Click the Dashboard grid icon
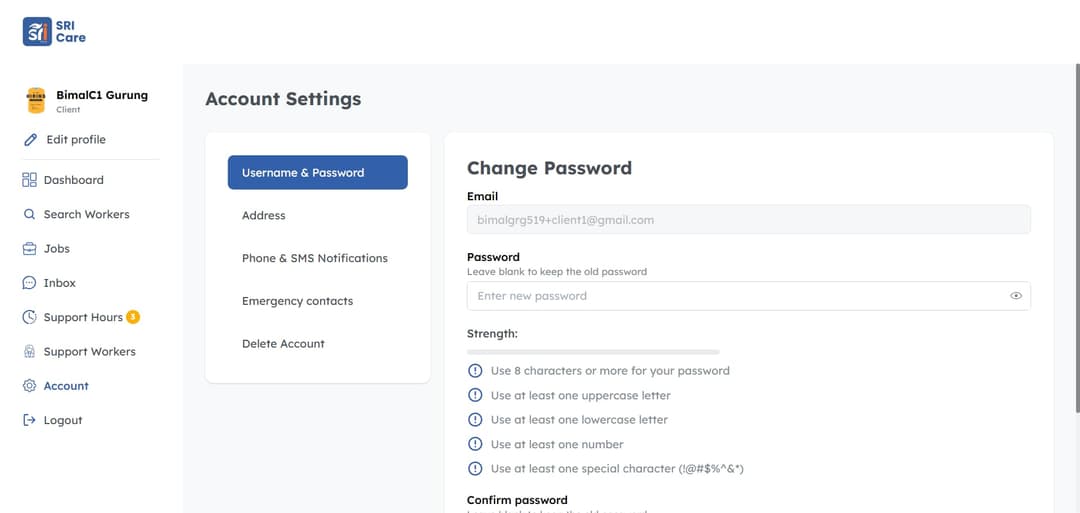The image size is (1080, 513). coord(30,180)
